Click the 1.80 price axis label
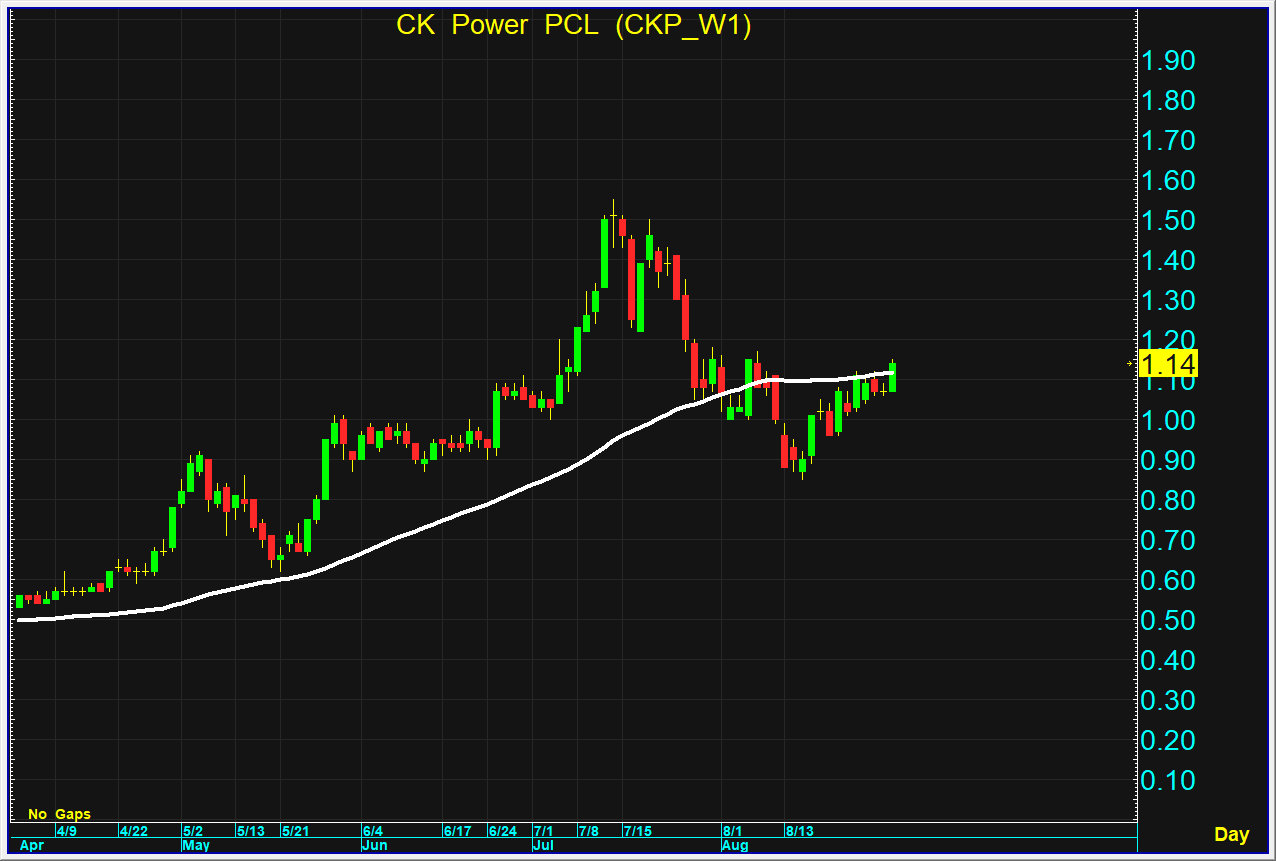Image resolution: width=1276 pixels, height=861 pixels. [x=1168, y=100]
